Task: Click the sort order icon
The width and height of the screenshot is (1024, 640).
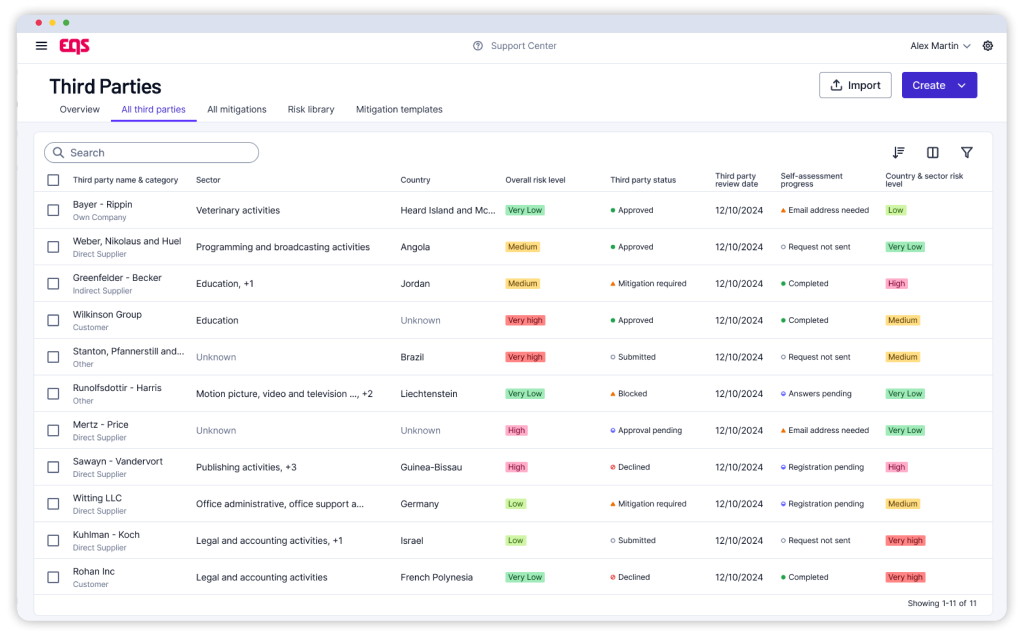Action: (898, 153)
